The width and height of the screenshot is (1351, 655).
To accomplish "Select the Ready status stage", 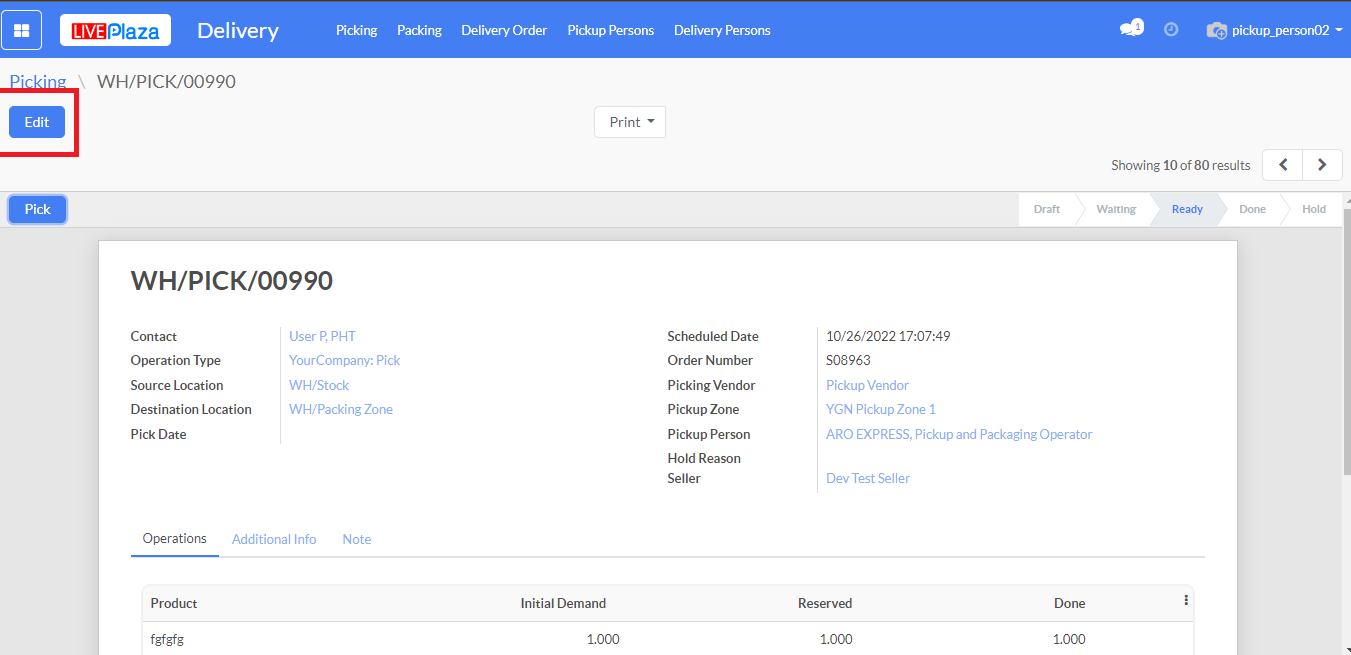I will (x=1187, y=209).
